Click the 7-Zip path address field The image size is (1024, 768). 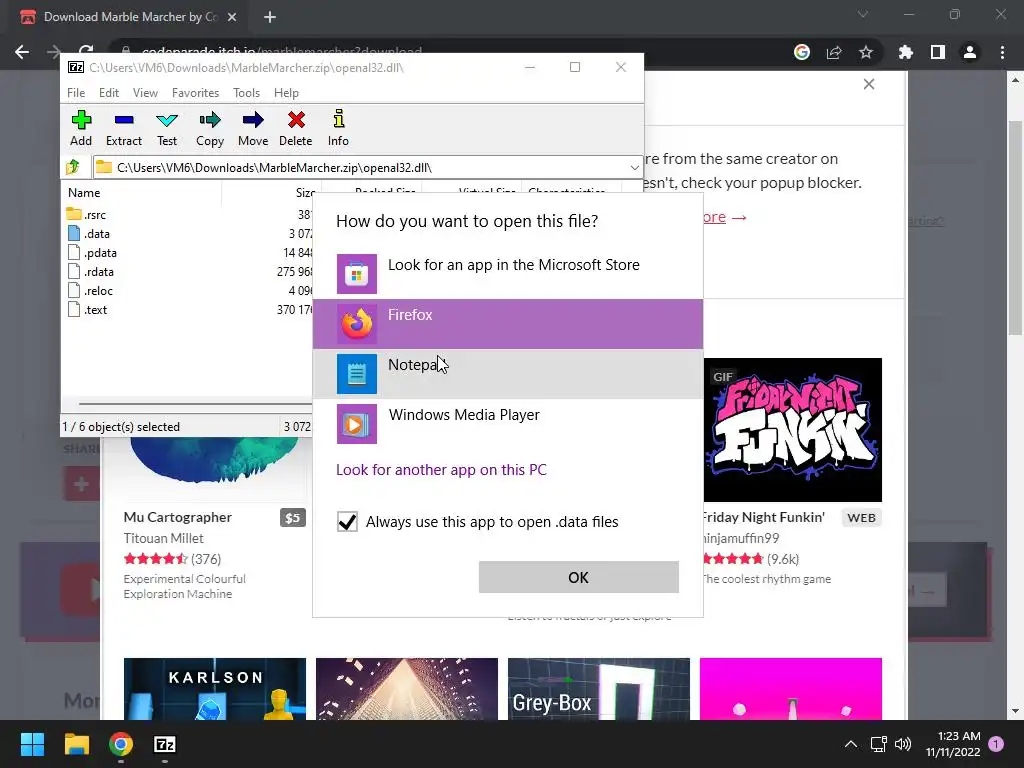pos(359,168)
